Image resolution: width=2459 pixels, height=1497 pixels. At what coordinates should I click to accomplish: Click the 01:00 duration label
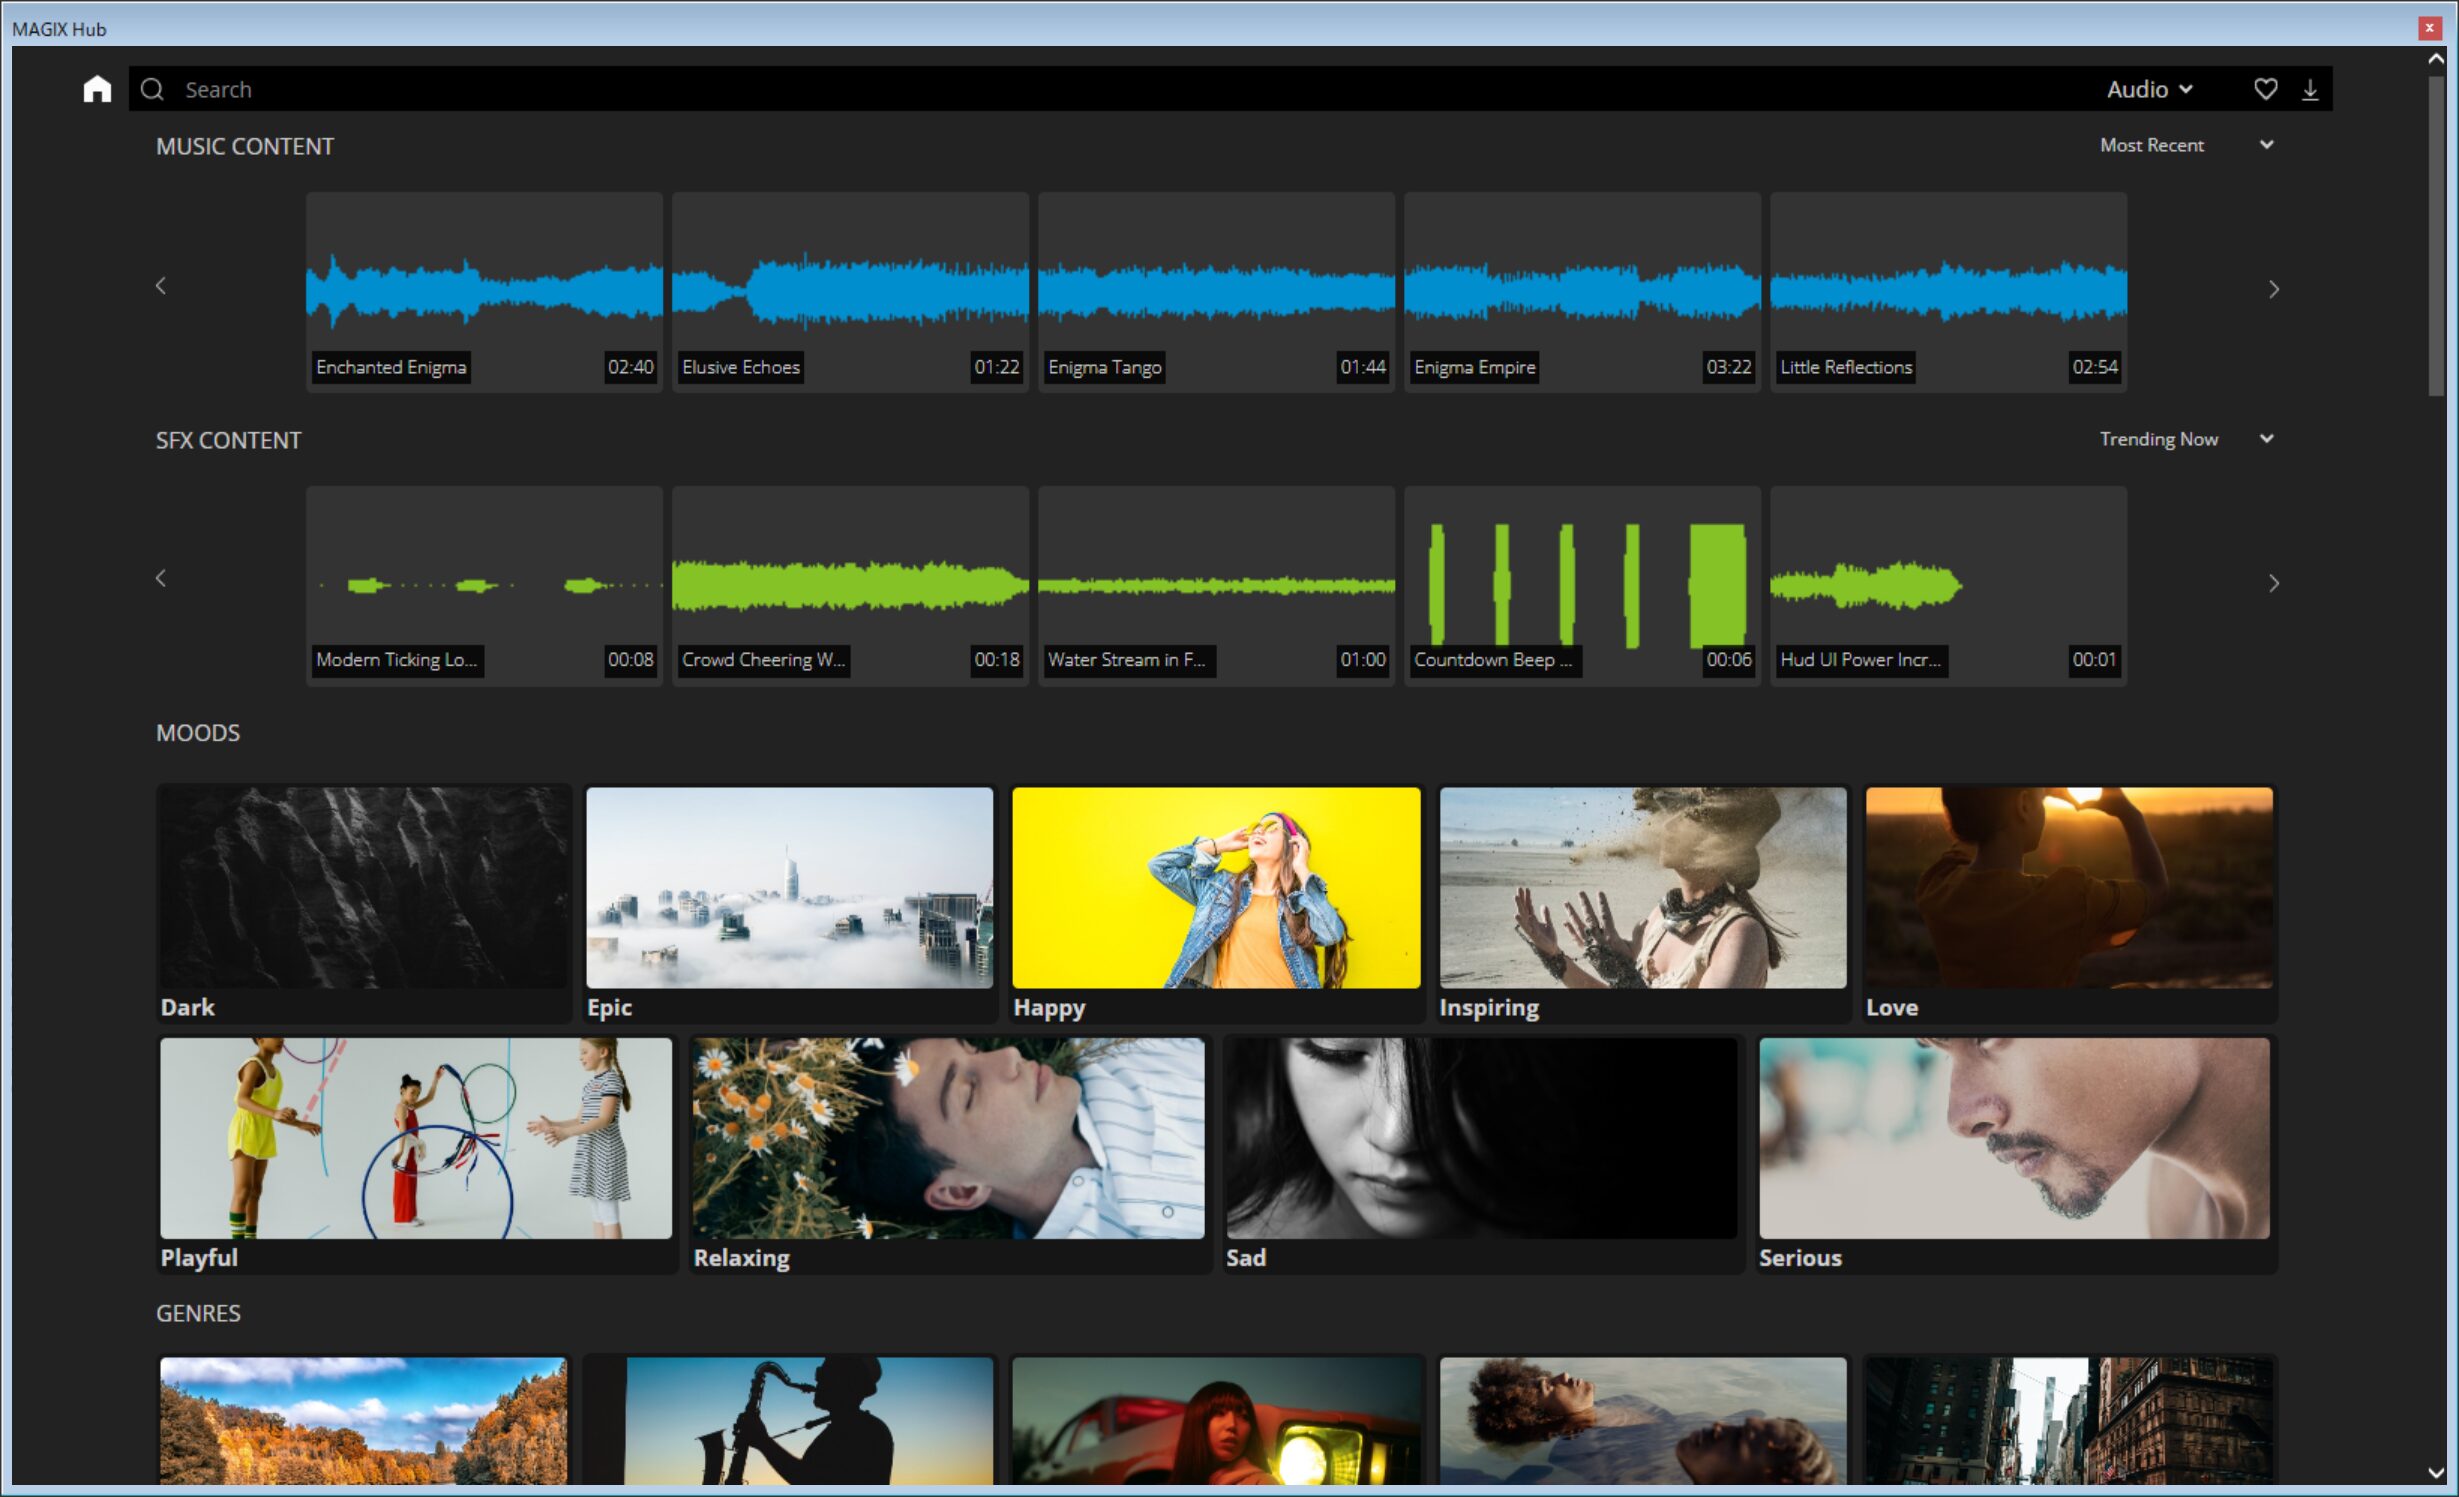click(1363, 660)
